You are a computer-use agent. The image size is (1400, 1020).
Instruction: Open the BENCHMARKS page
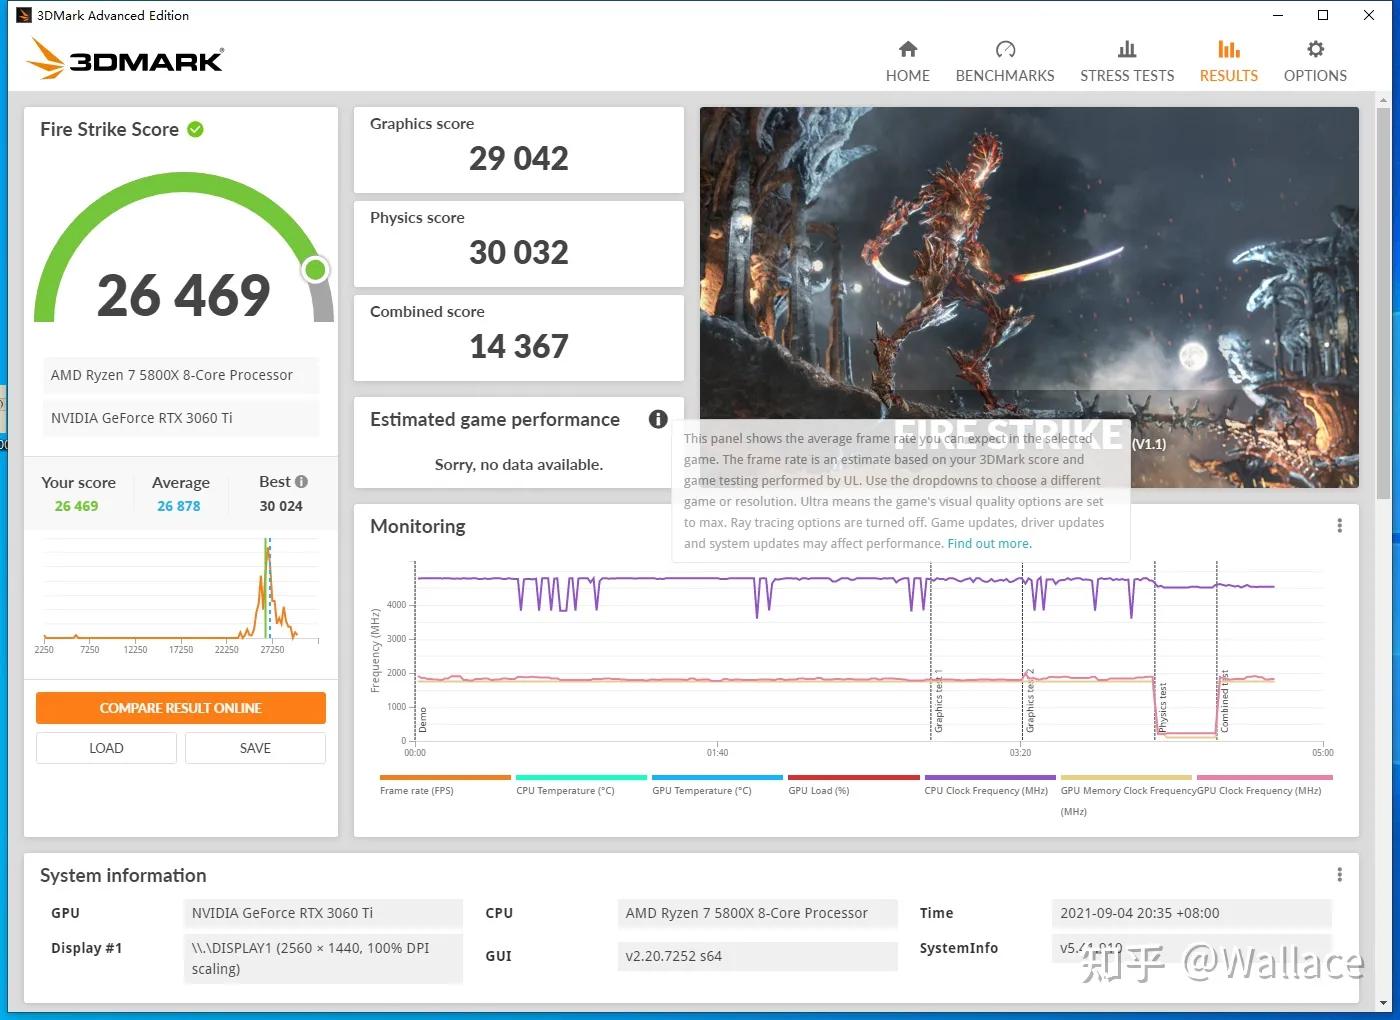pos(1004,60)
